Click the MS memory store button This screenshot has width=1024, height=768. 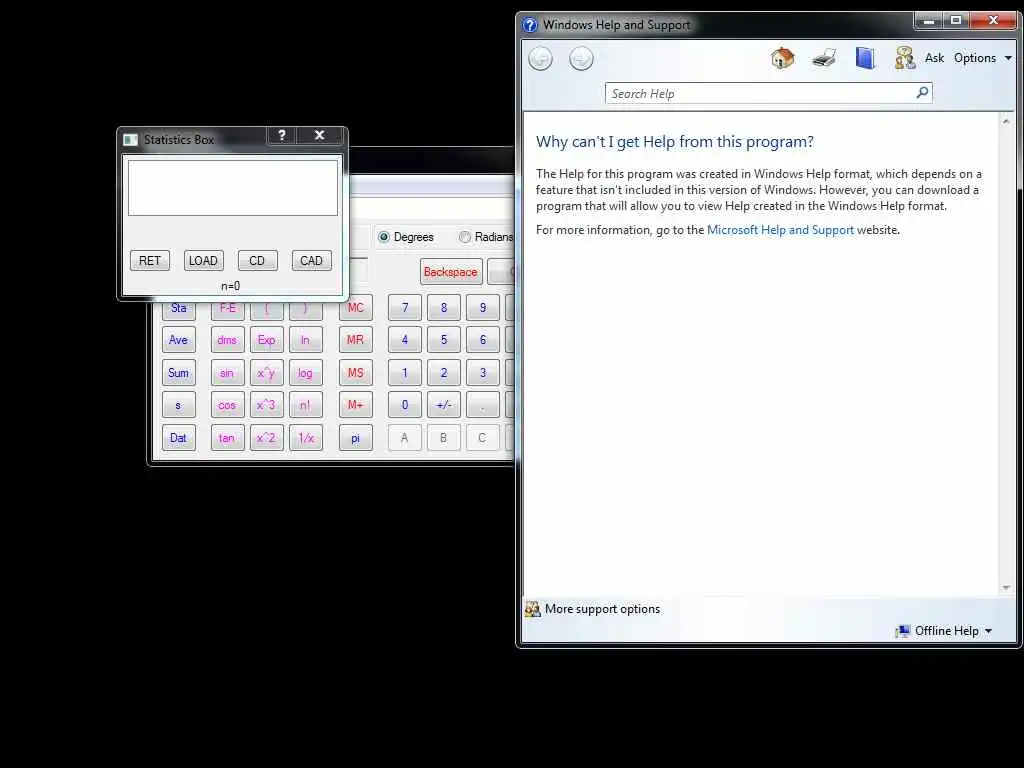355,373
